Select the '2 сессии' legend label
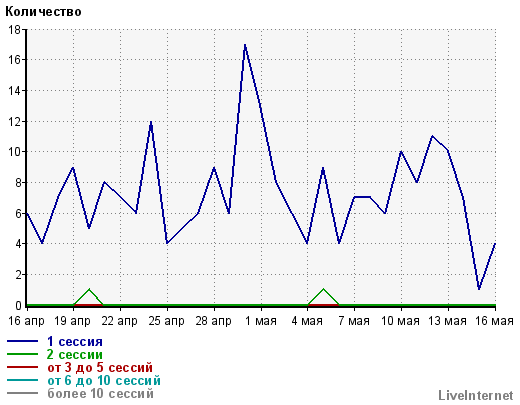Screen dimensions: 520x405 pos(75,354)
